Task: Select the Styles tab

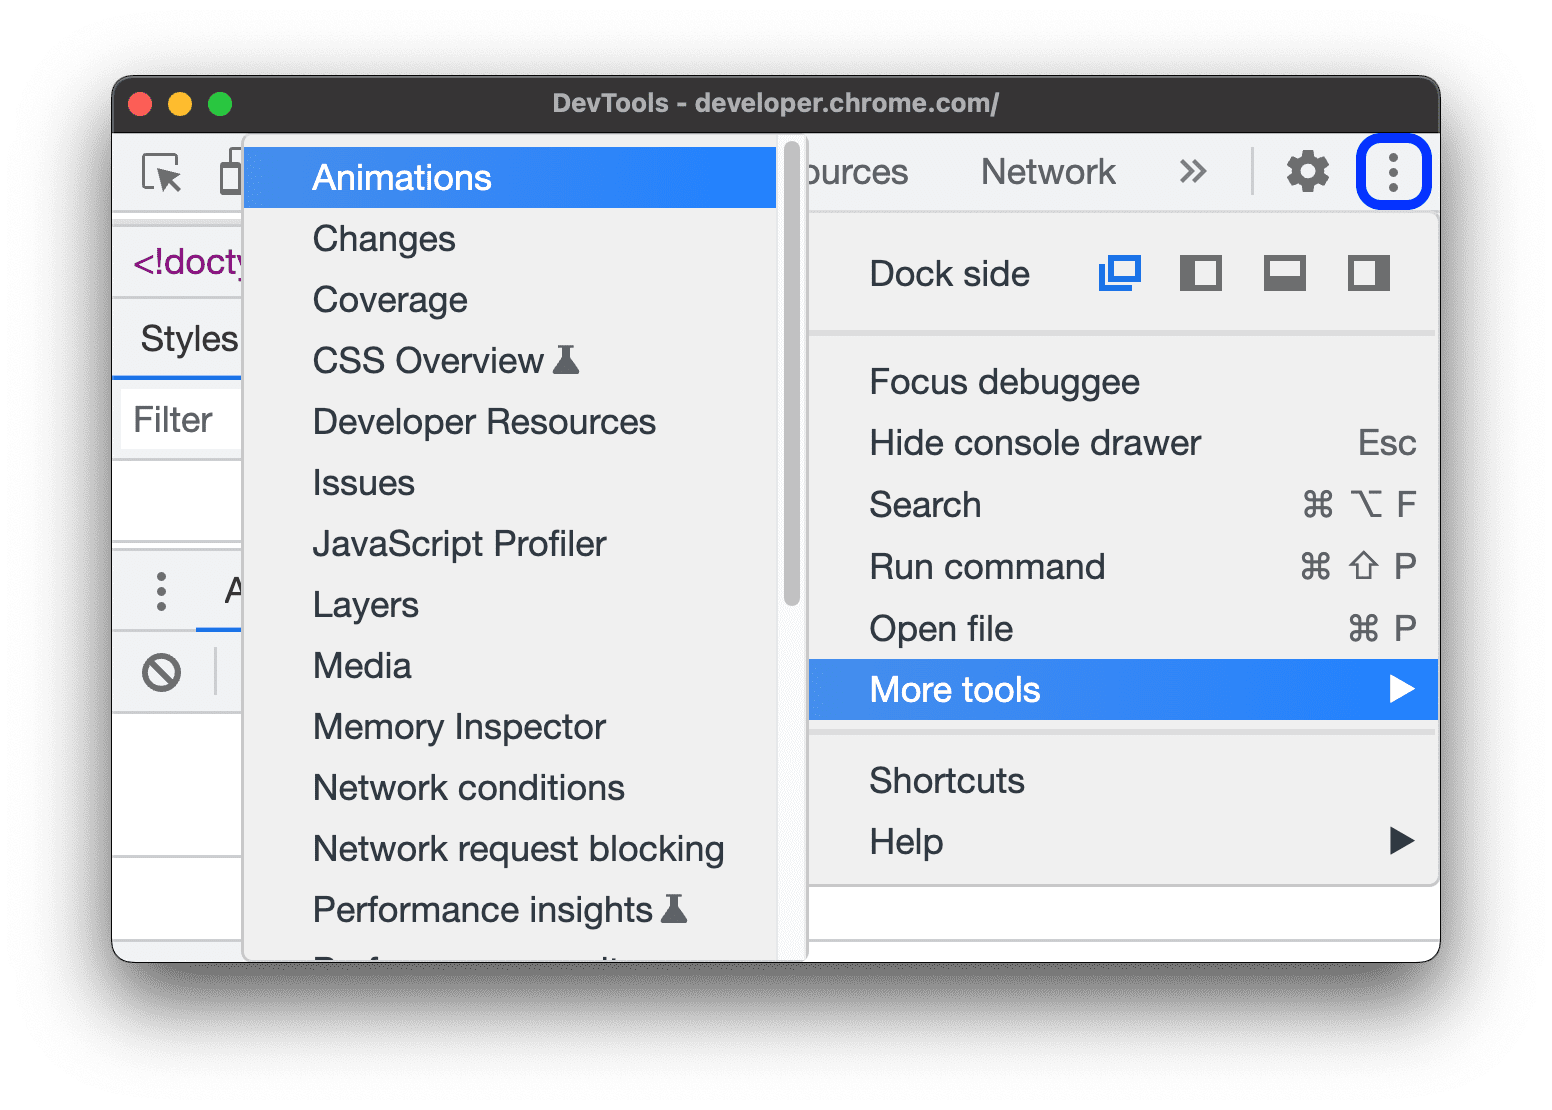Action: pyautogui.click(x=190, y=338)
